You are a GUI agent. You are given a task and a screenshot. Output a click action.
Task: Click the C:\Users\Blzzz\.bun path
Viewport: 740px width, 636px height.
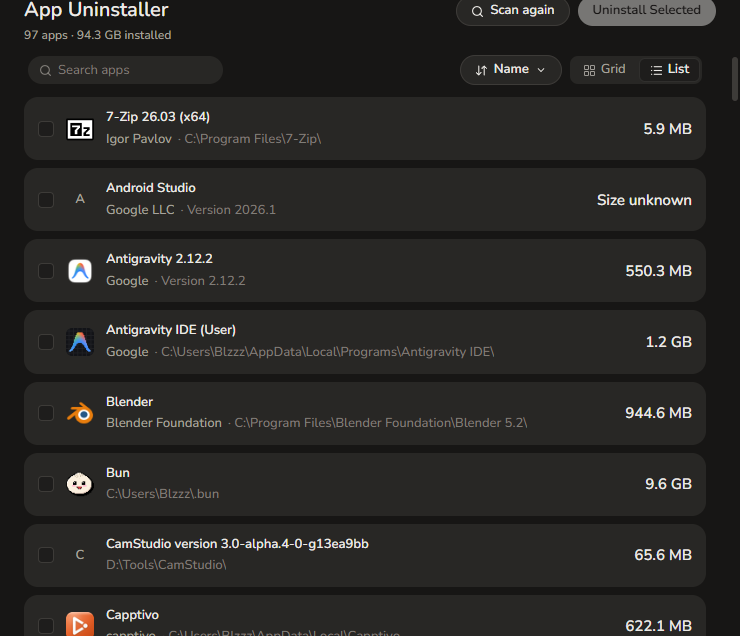point(162,494)
